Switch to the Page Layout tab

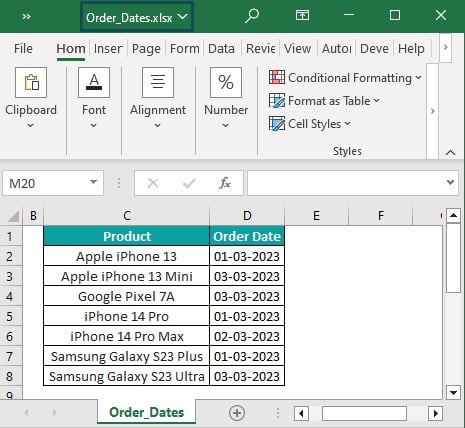[x=146, y=49]
